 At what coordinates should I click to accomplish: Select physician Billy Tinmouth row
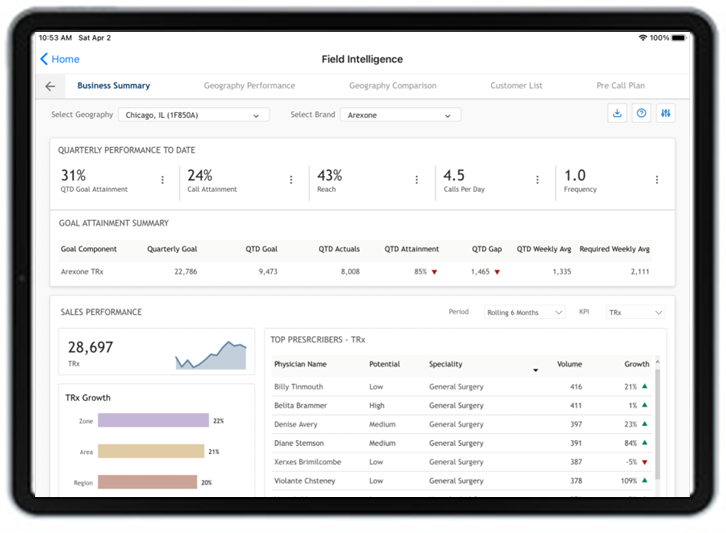pos(462,387)
